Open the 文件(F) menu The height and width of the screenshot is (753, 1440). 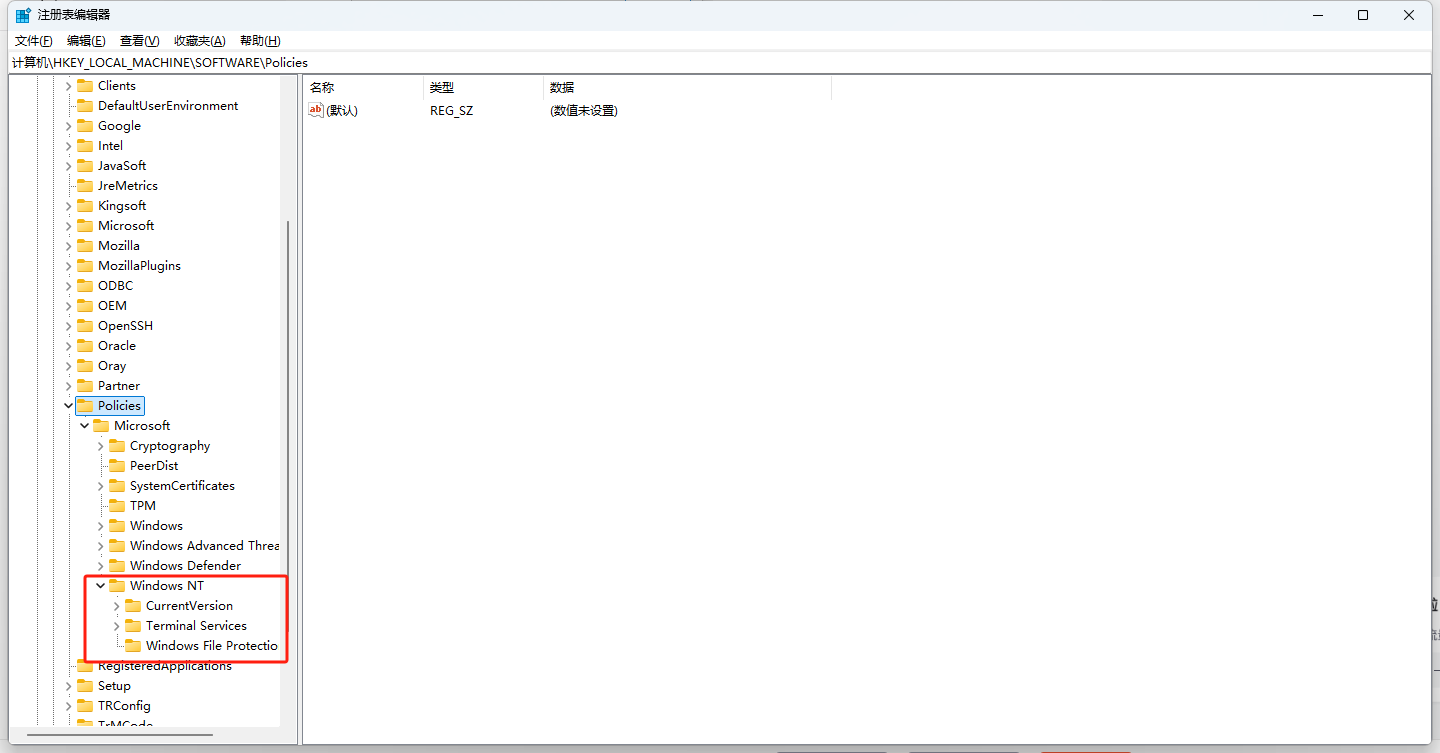tap(33, 41)
